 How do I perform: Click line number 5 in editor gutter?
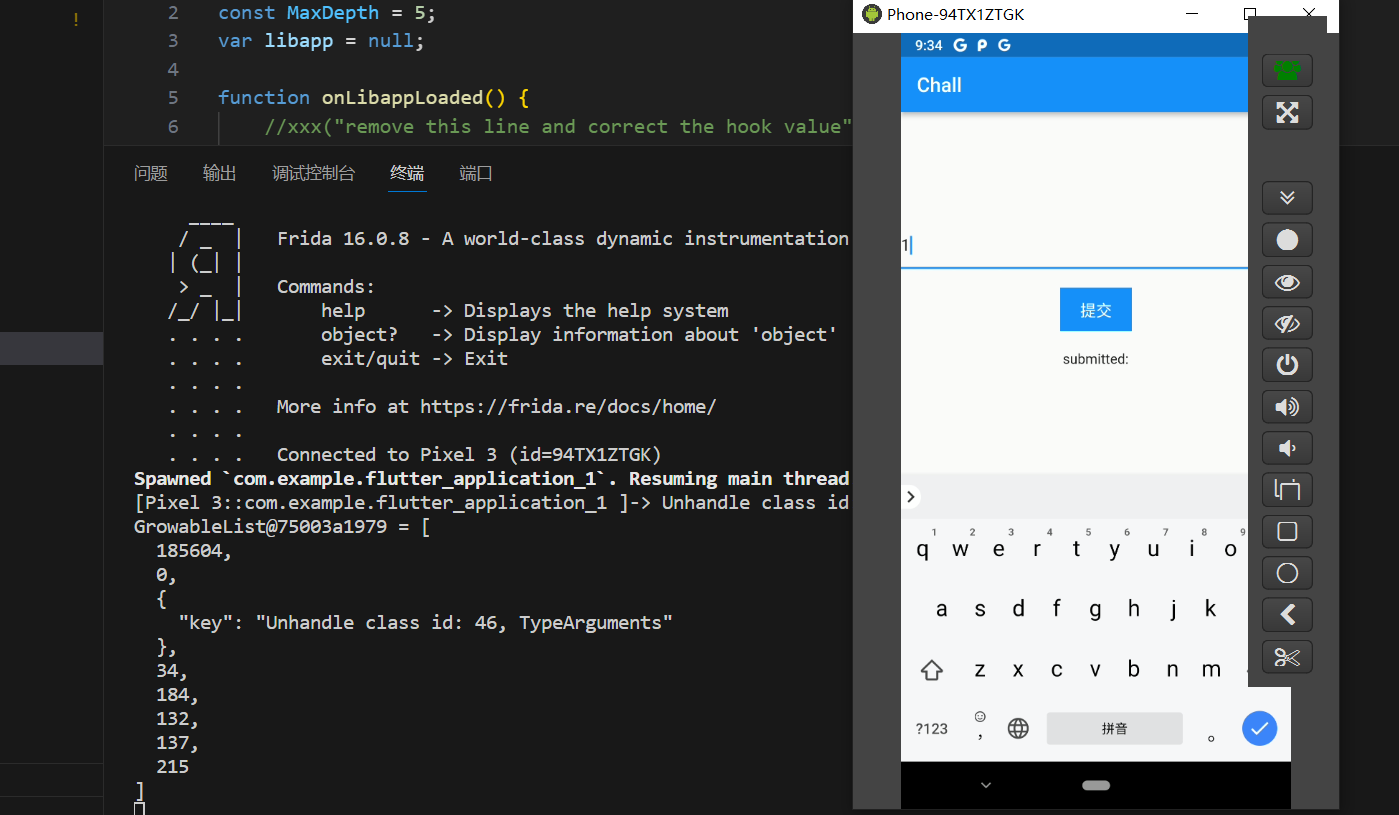click(173, 98)
